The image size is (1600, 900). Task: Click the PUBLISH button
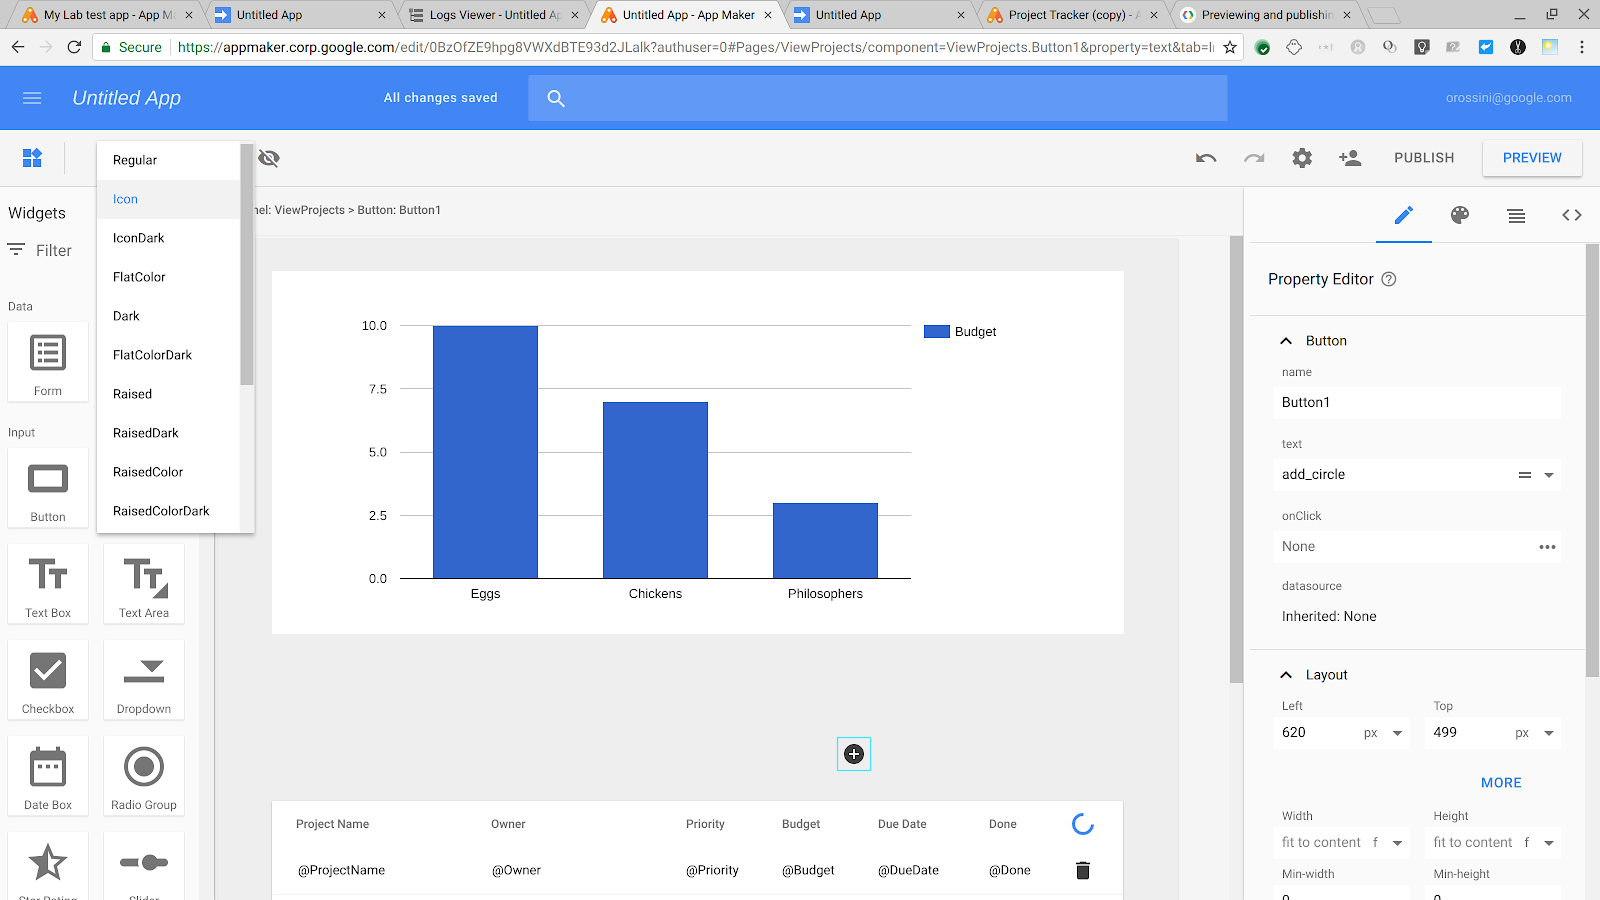pyautogui.click(x=1423, y=157)
